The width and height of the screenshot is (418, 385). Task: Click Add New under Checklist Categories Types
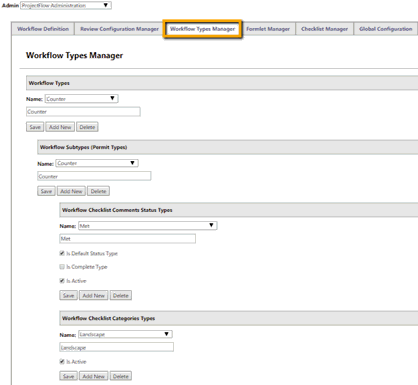point(94,376)
